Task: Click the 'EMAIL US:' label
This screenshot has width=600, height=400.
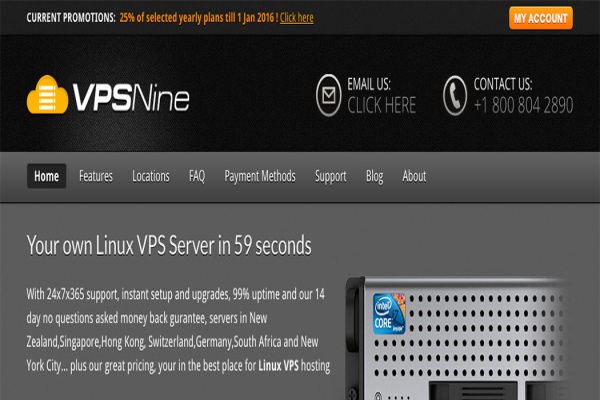Action: pyautogui.click(x=369, y=84)
